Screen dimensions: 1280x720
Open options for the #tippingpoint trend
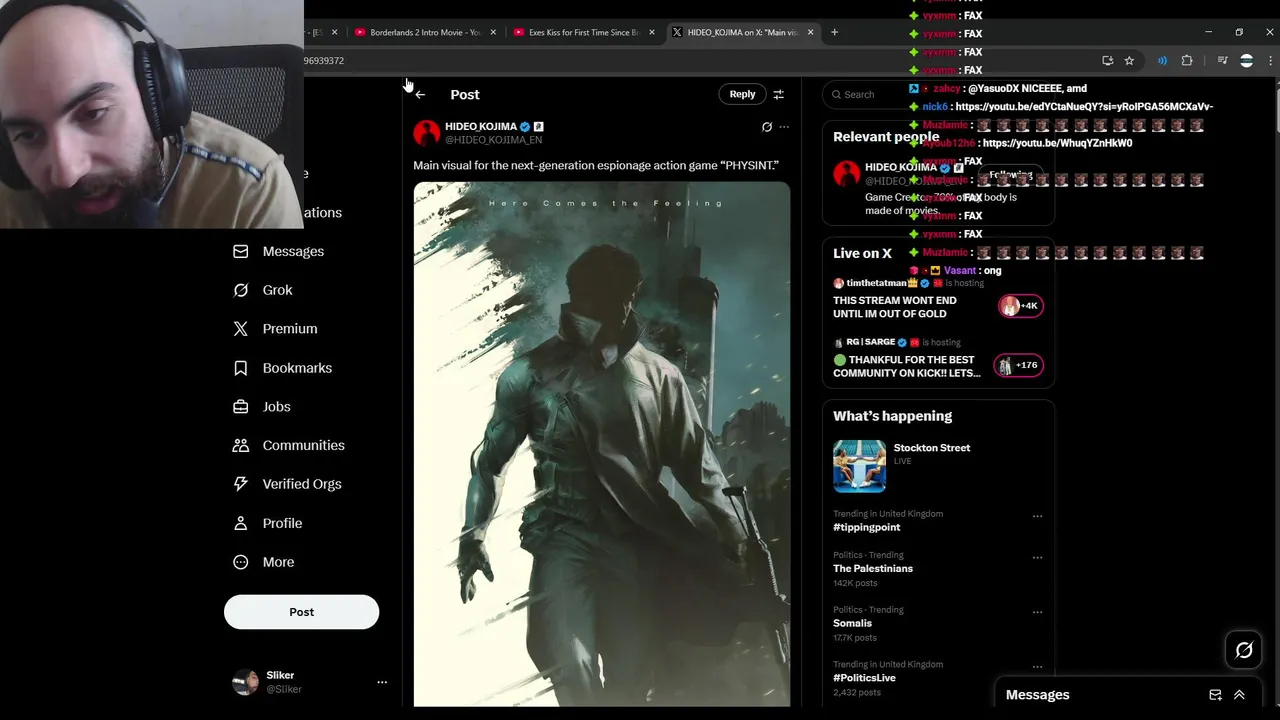[1037, 516]
